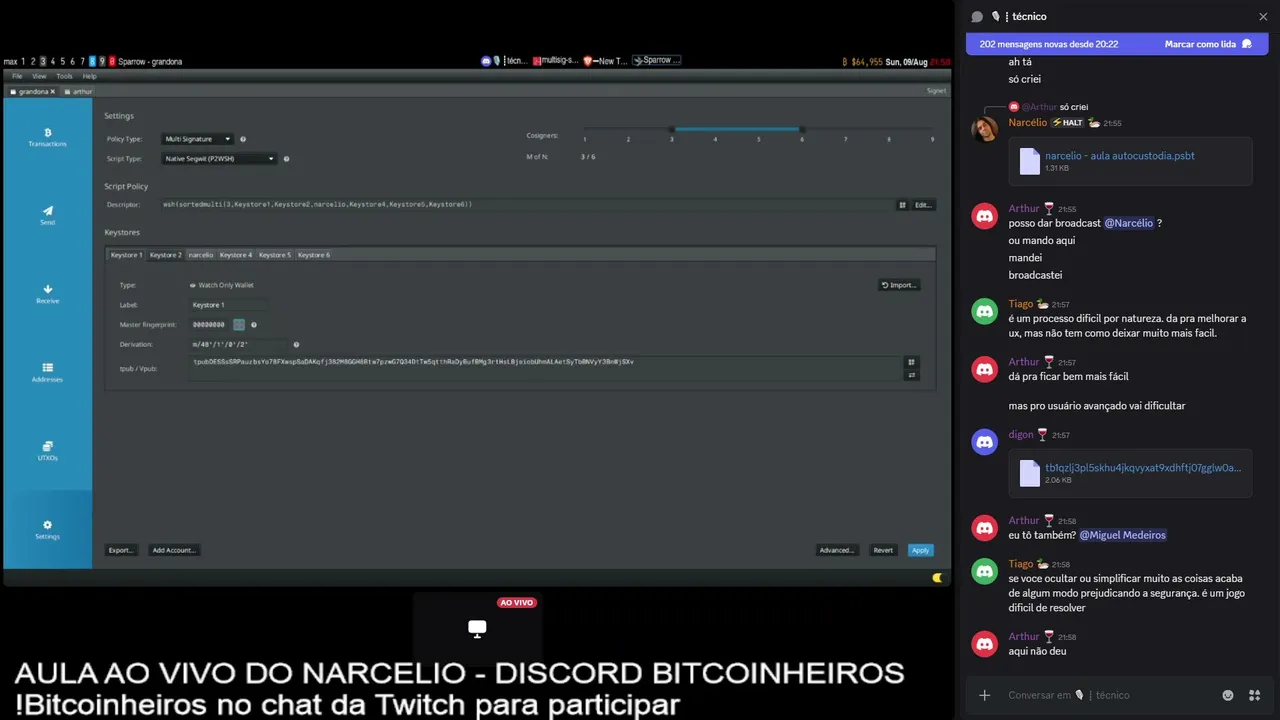
Task: Close the grandona wallet tab
Action: [x=53, y=91]
